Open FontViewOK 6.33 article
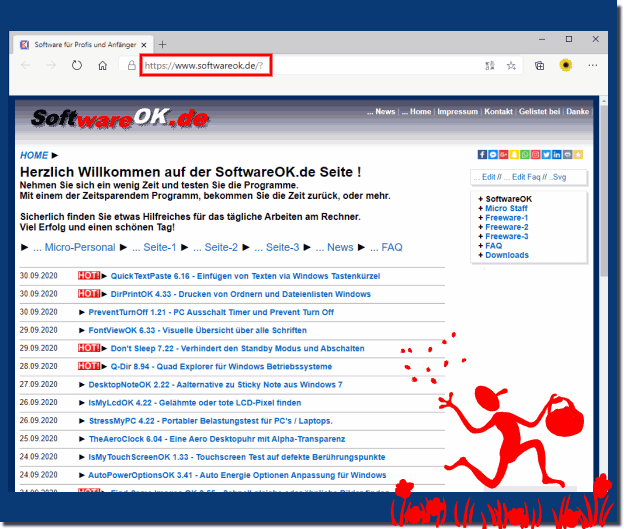The height and width of the screenshot is (529, 624). 197,330
